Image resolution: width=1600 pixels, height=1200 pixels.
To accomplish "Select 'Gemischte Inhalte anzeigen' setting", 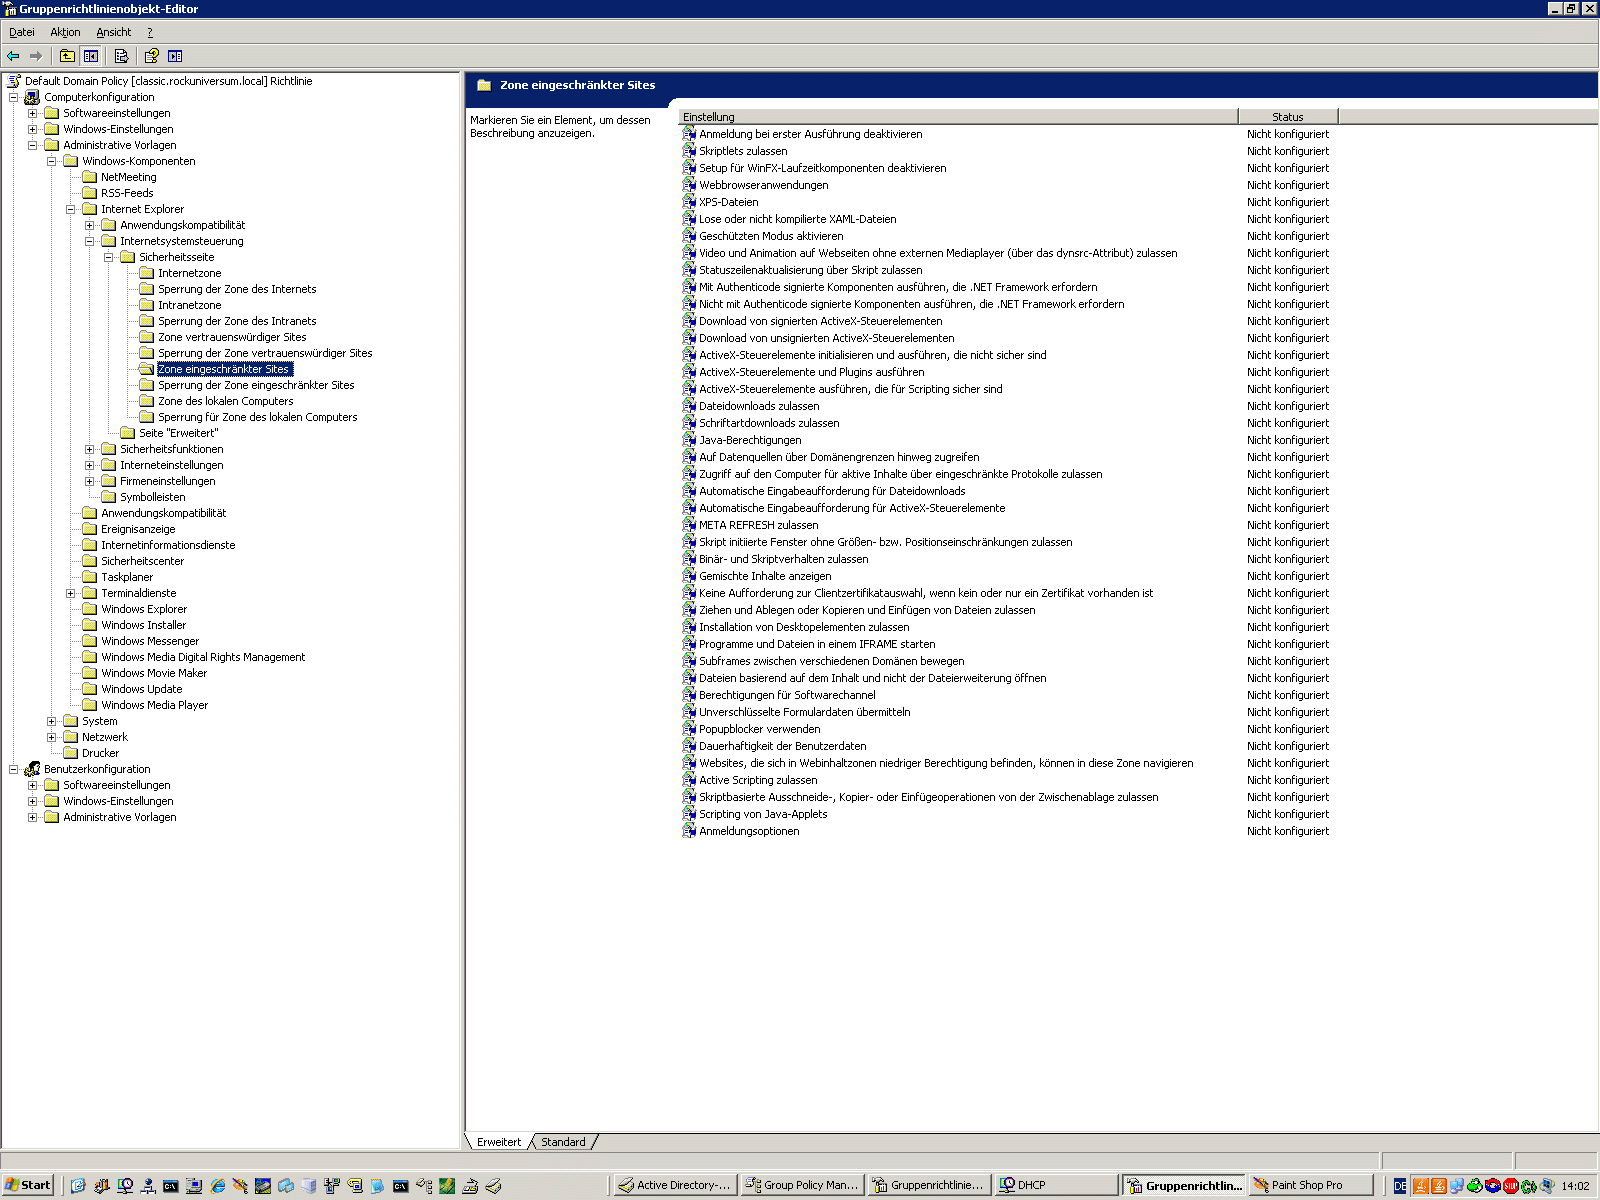I will tap(765, 576).
